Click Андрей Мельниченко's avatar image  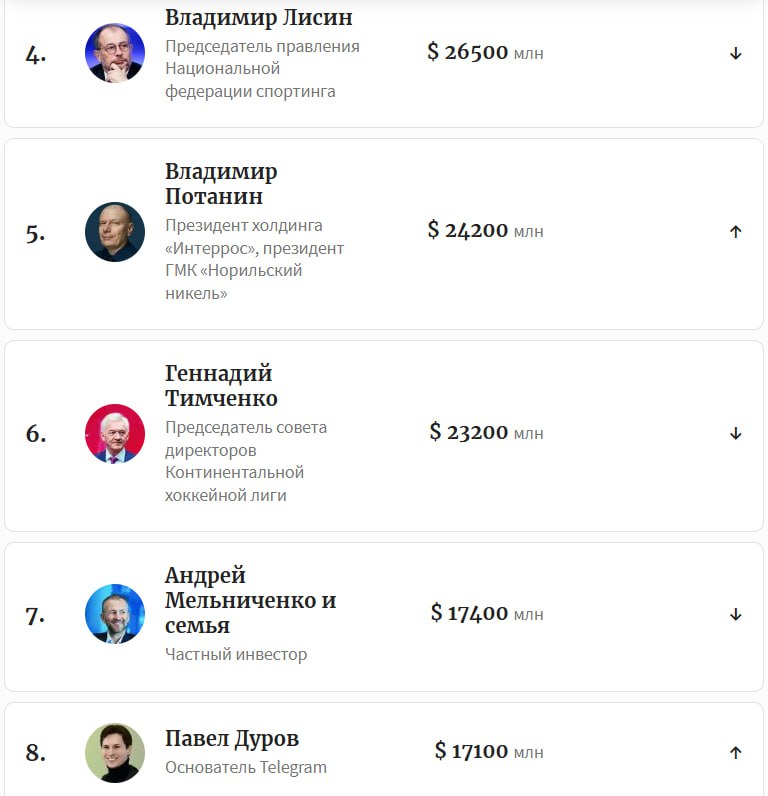115,614
